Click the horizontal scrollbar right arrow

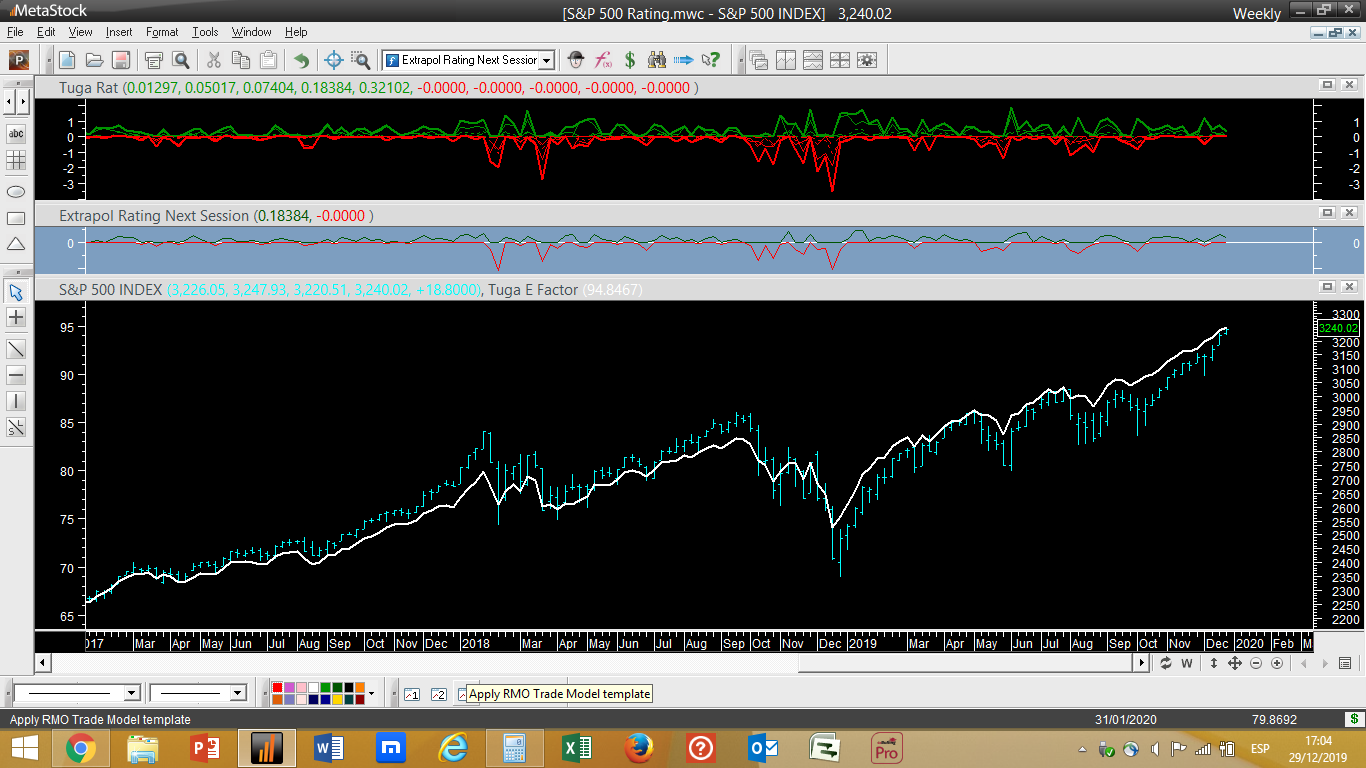click(x=1142, y=663)
